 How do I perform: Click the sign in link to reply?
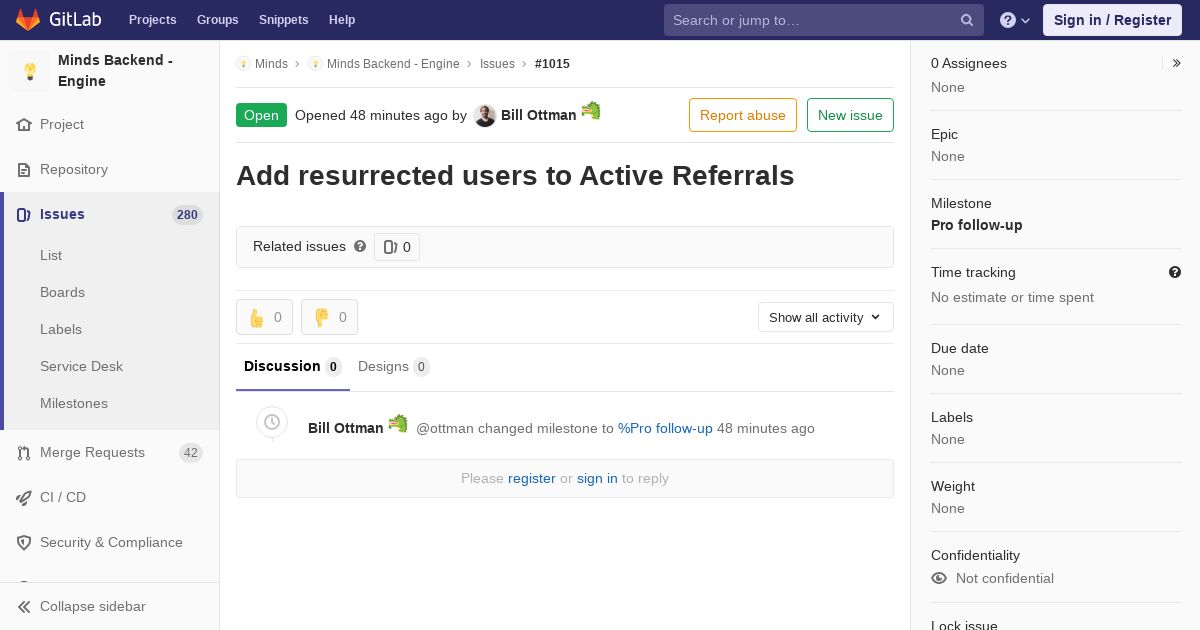pos(597,478)
